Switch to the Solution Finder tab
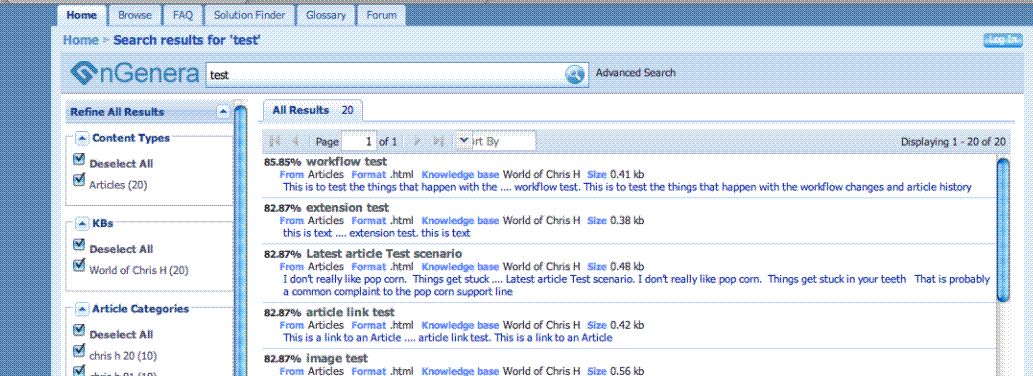The image size is (1033, 376). (250, 15)
